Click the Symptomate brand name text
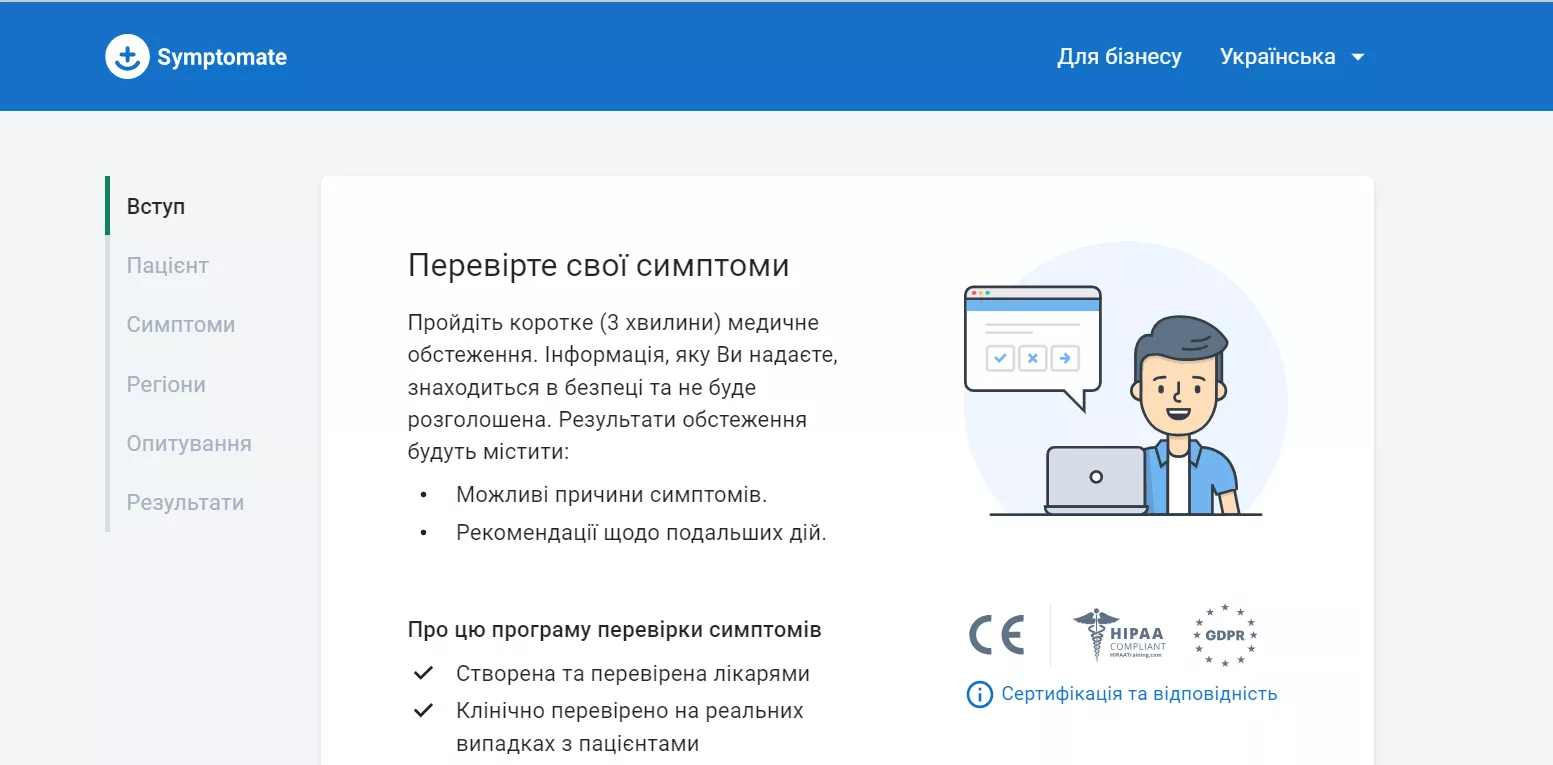Screen dimensions: 1553x765 click(222, 58)
